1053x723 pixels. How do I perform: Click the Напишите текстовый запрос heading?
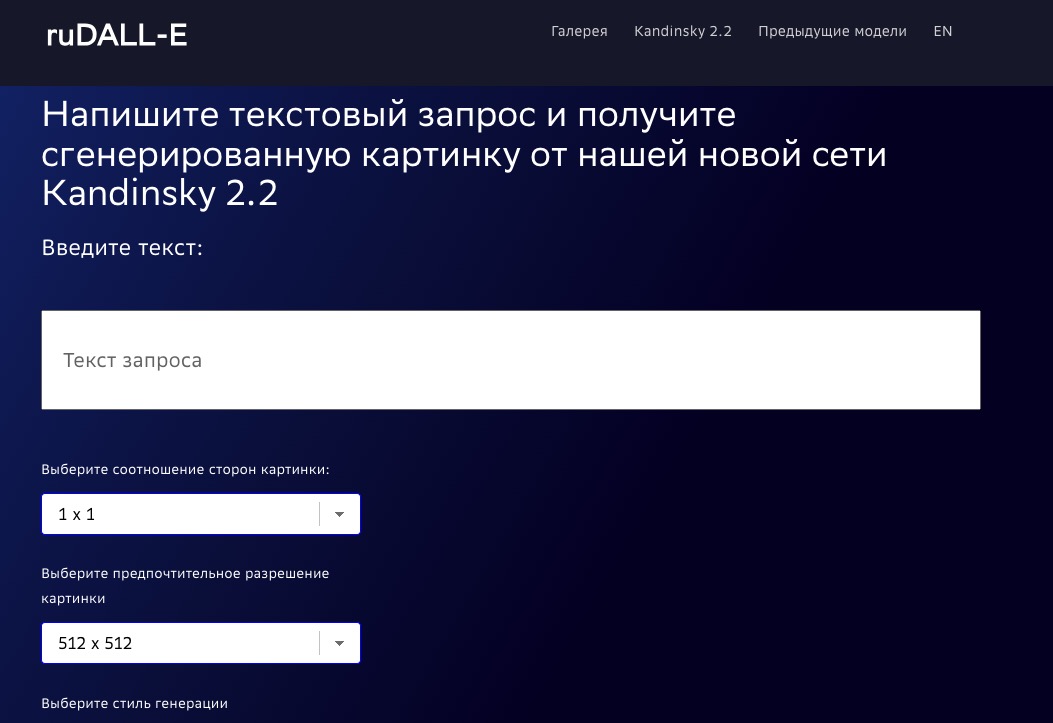pyautogui.click(x=464, y=154)
